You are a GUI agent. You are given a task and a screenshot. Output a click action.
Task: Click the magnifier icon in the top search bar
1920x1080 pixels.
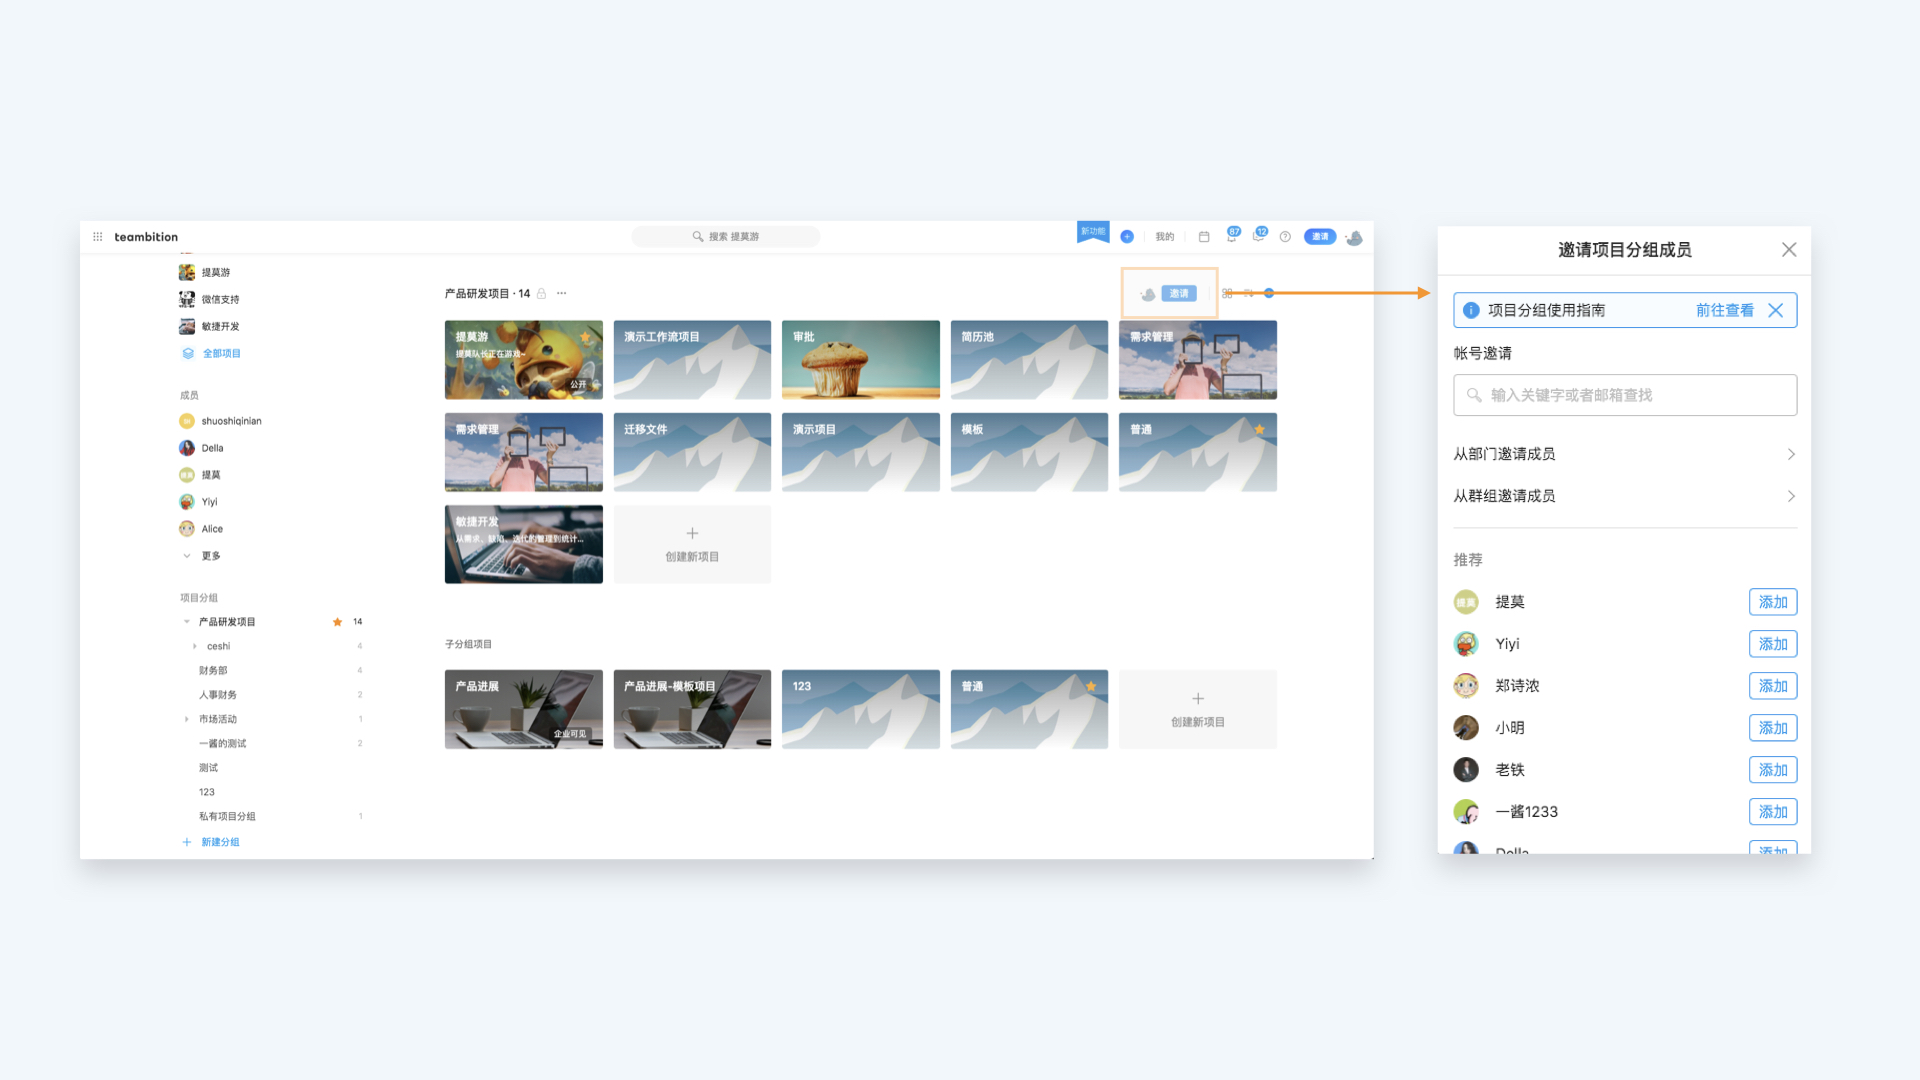pos(698,237)
